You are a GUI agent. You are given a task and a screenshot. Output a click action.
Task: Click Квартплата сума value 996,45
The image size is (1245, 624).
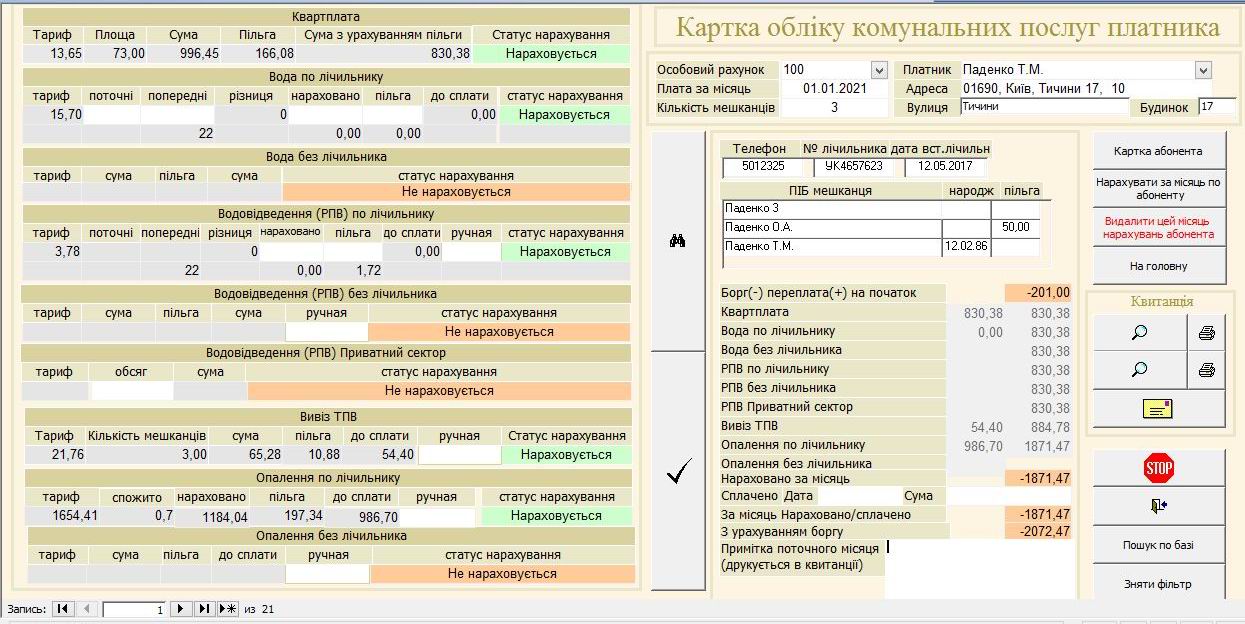coord(184,54)
